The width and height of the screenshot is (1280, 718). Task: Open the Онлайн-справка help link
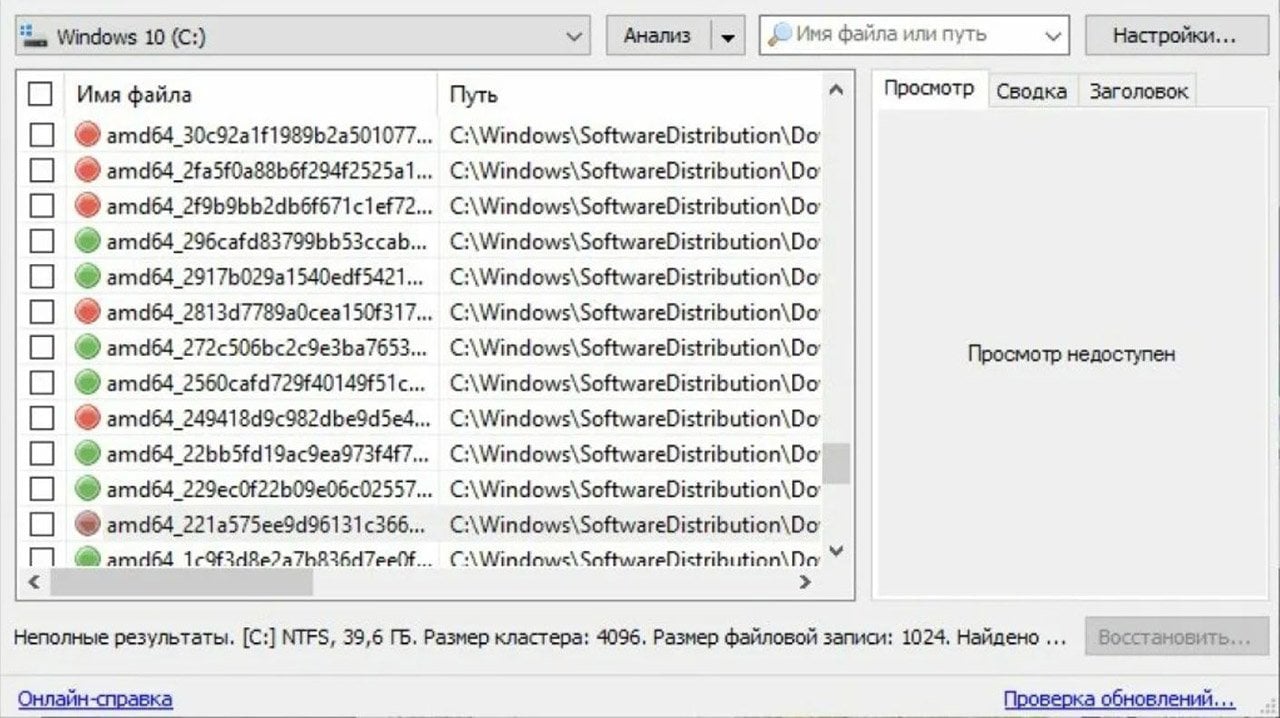pyautogui.click(x=95, y=698)
